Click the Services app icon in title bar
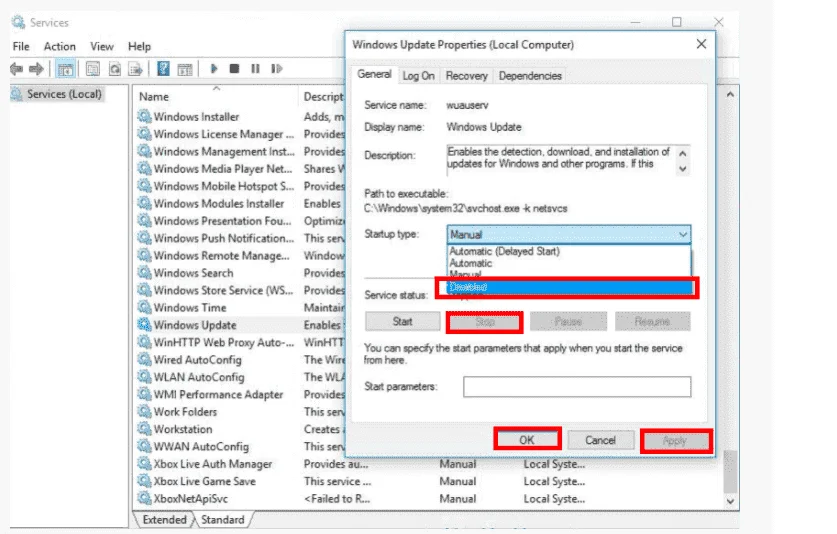This screenshot has width=837, height=534. [18, 22]
